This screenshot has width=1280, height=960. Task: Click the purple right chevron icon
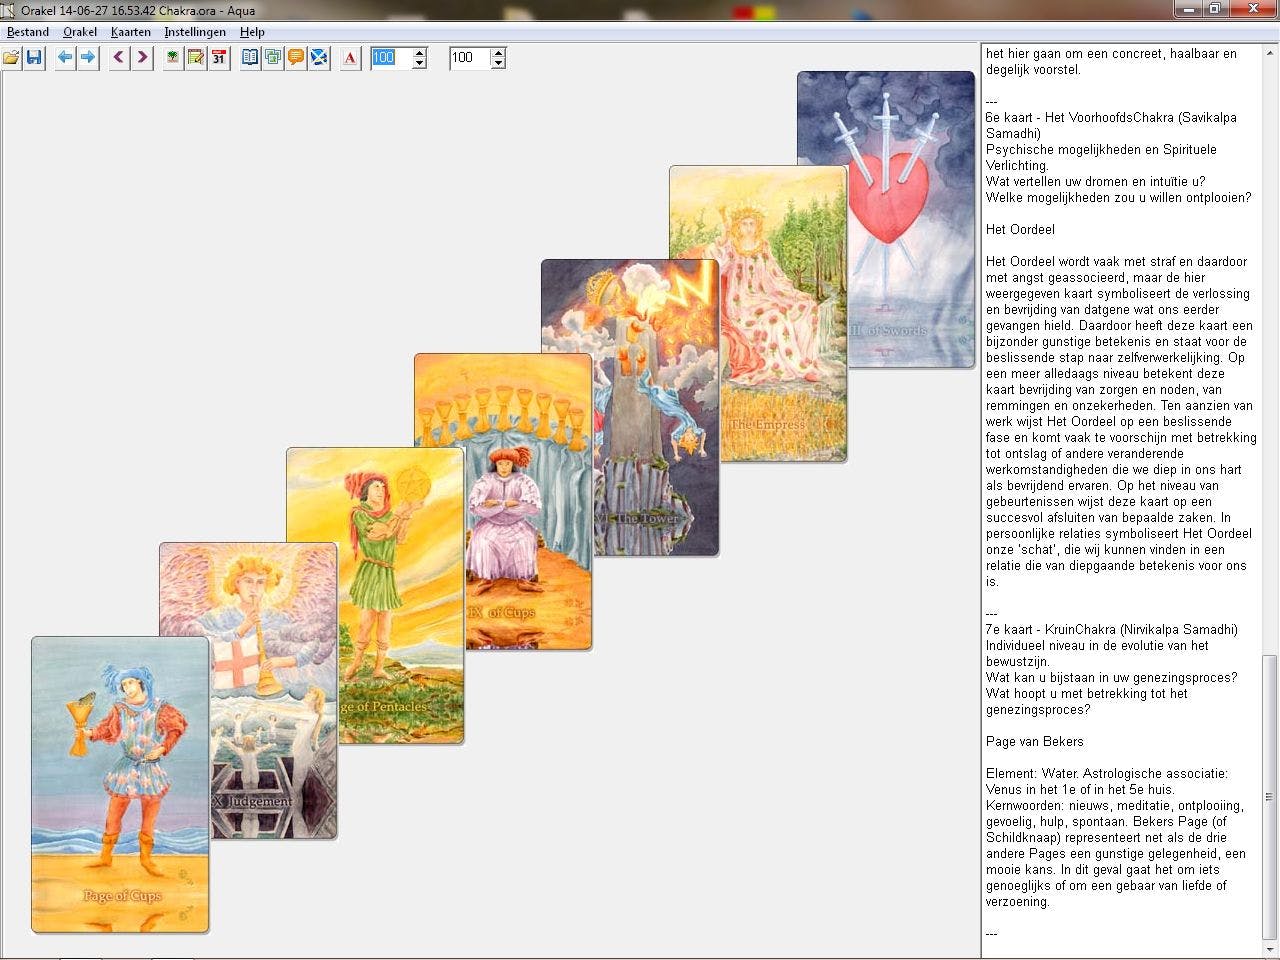(x=142, y=58)
